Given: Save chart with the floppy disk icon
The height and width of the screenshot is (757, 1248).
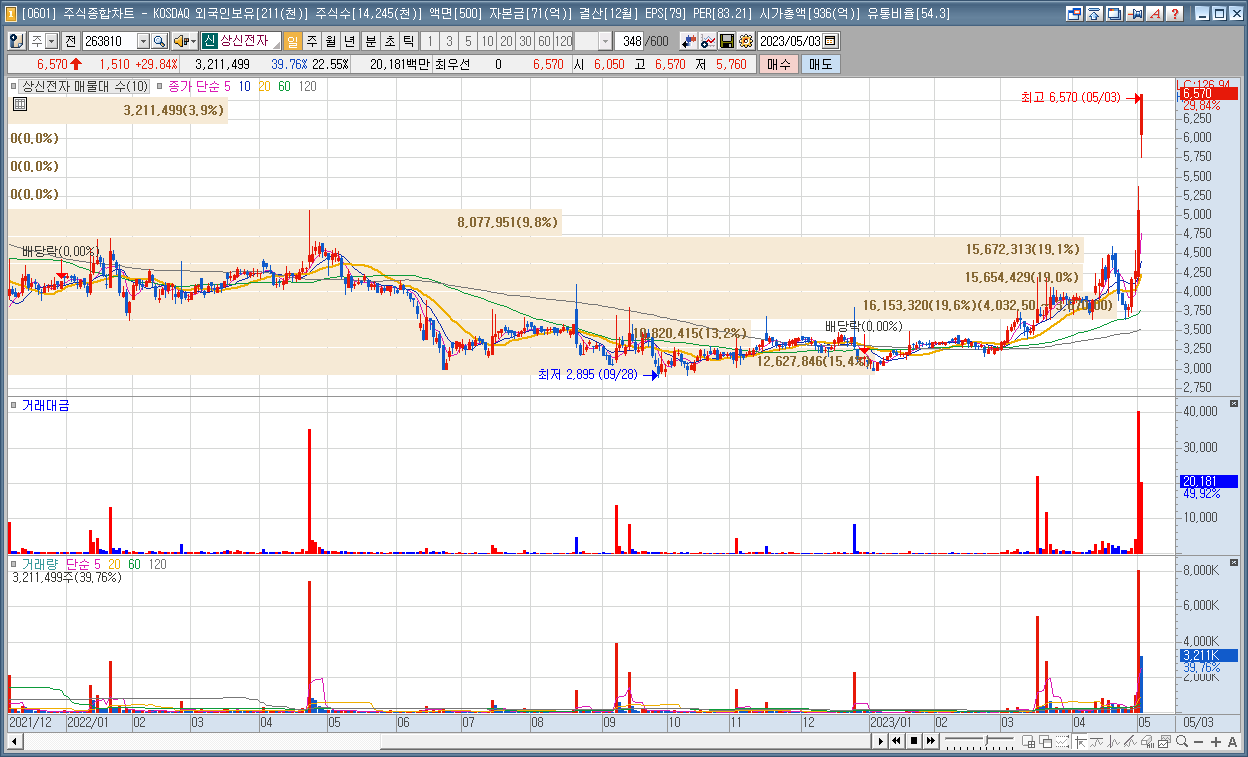Looking at the screenshot, I should (x=727, y=41).
